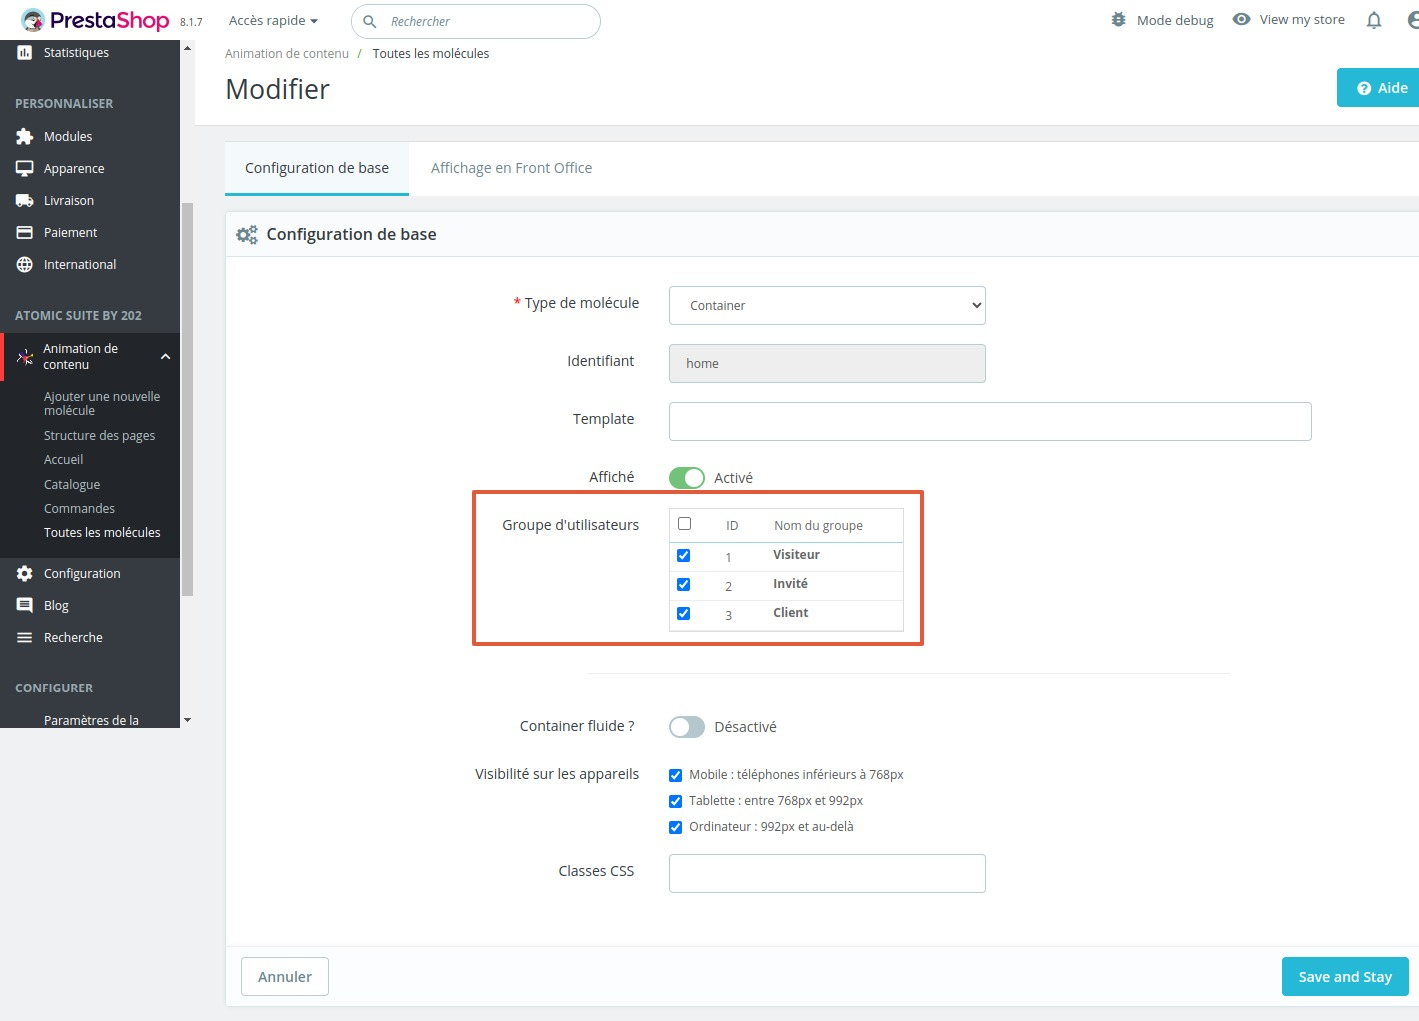This screenshot has width=1419, height=1021.
Task: Open Structure des pages submenu item
Action: [x=99, y=435]
